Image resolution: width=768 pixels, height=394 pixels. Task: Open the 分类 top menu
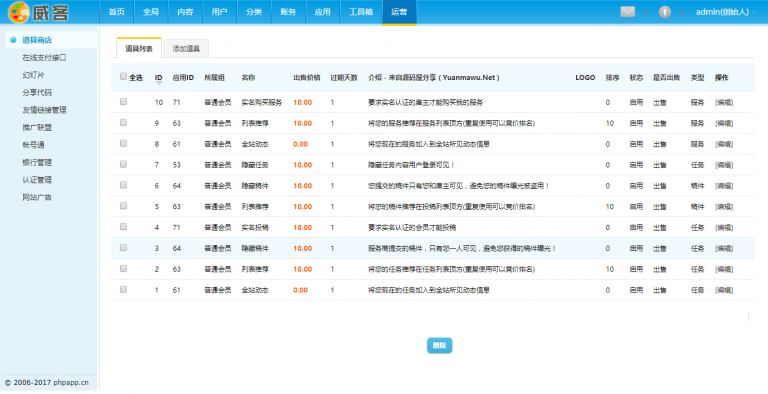point(254,12)
